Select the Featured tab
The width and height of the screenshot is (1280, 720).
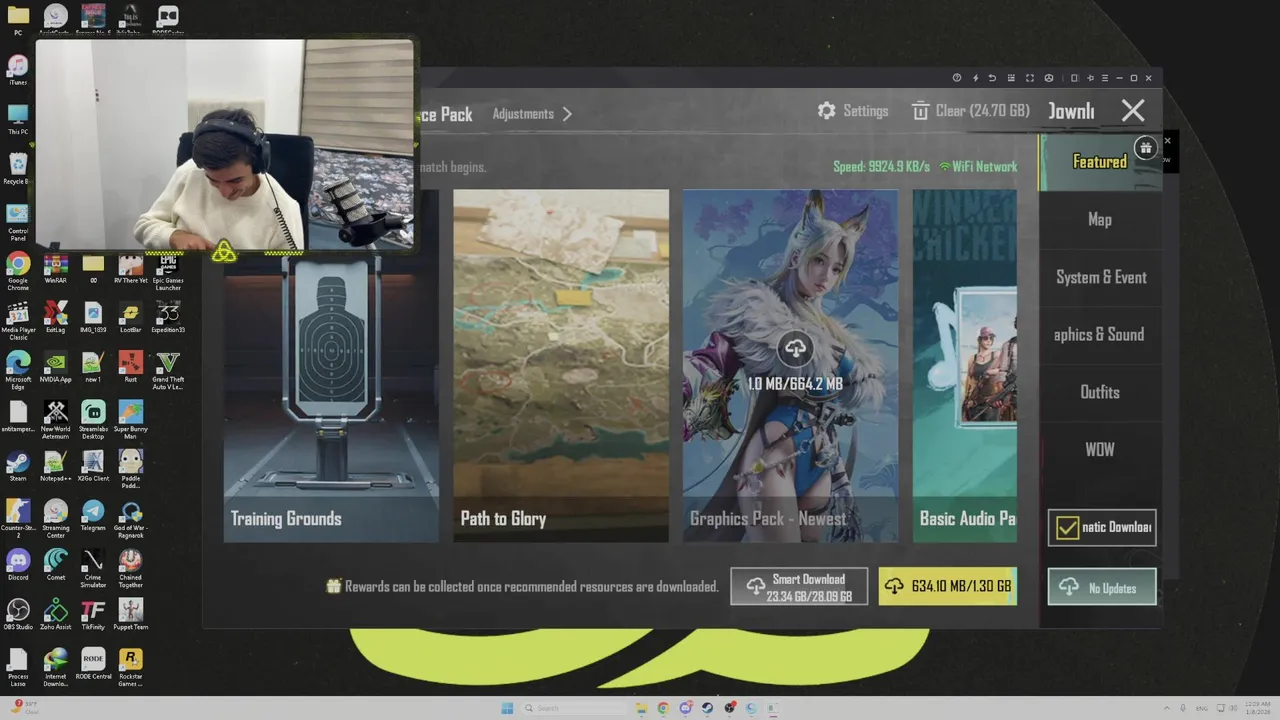1100,162
